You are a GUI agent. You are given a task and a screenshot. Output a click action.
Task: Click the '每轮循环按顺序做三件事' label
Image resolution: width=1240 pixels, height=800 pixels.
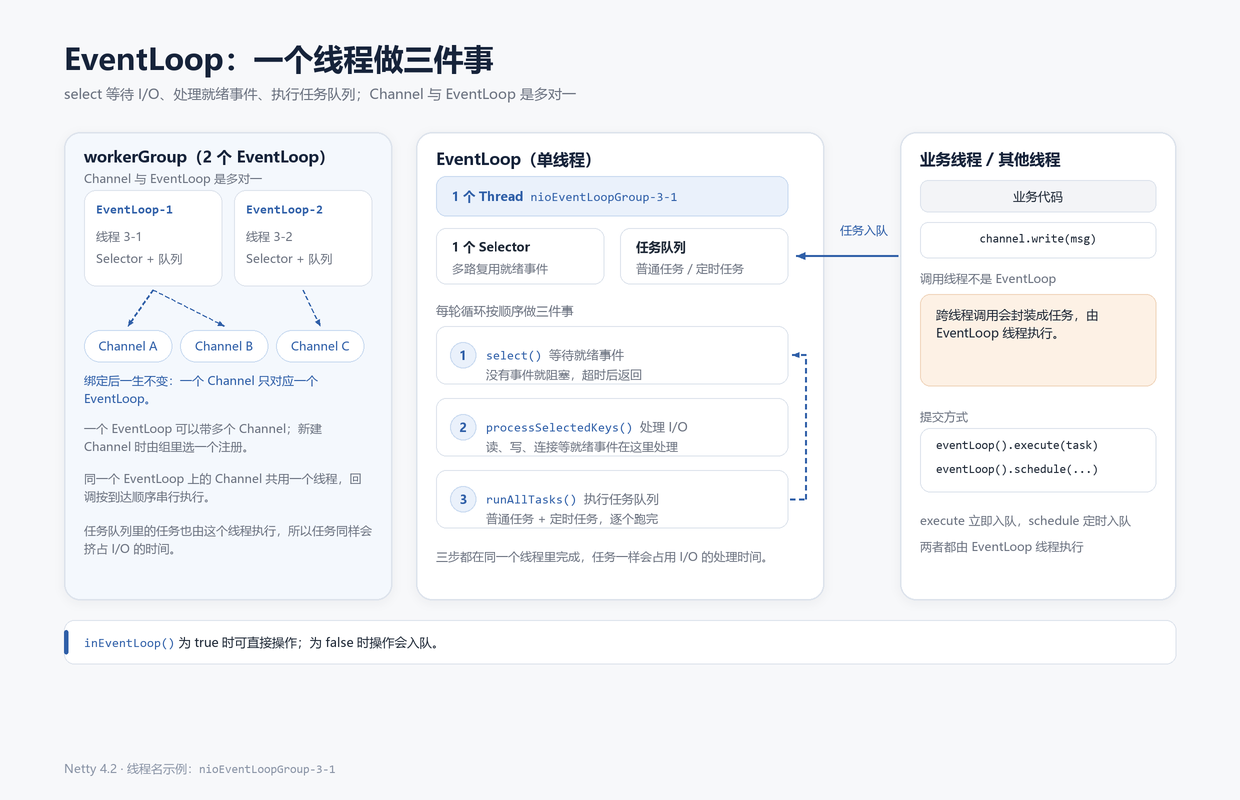[505, 311]
